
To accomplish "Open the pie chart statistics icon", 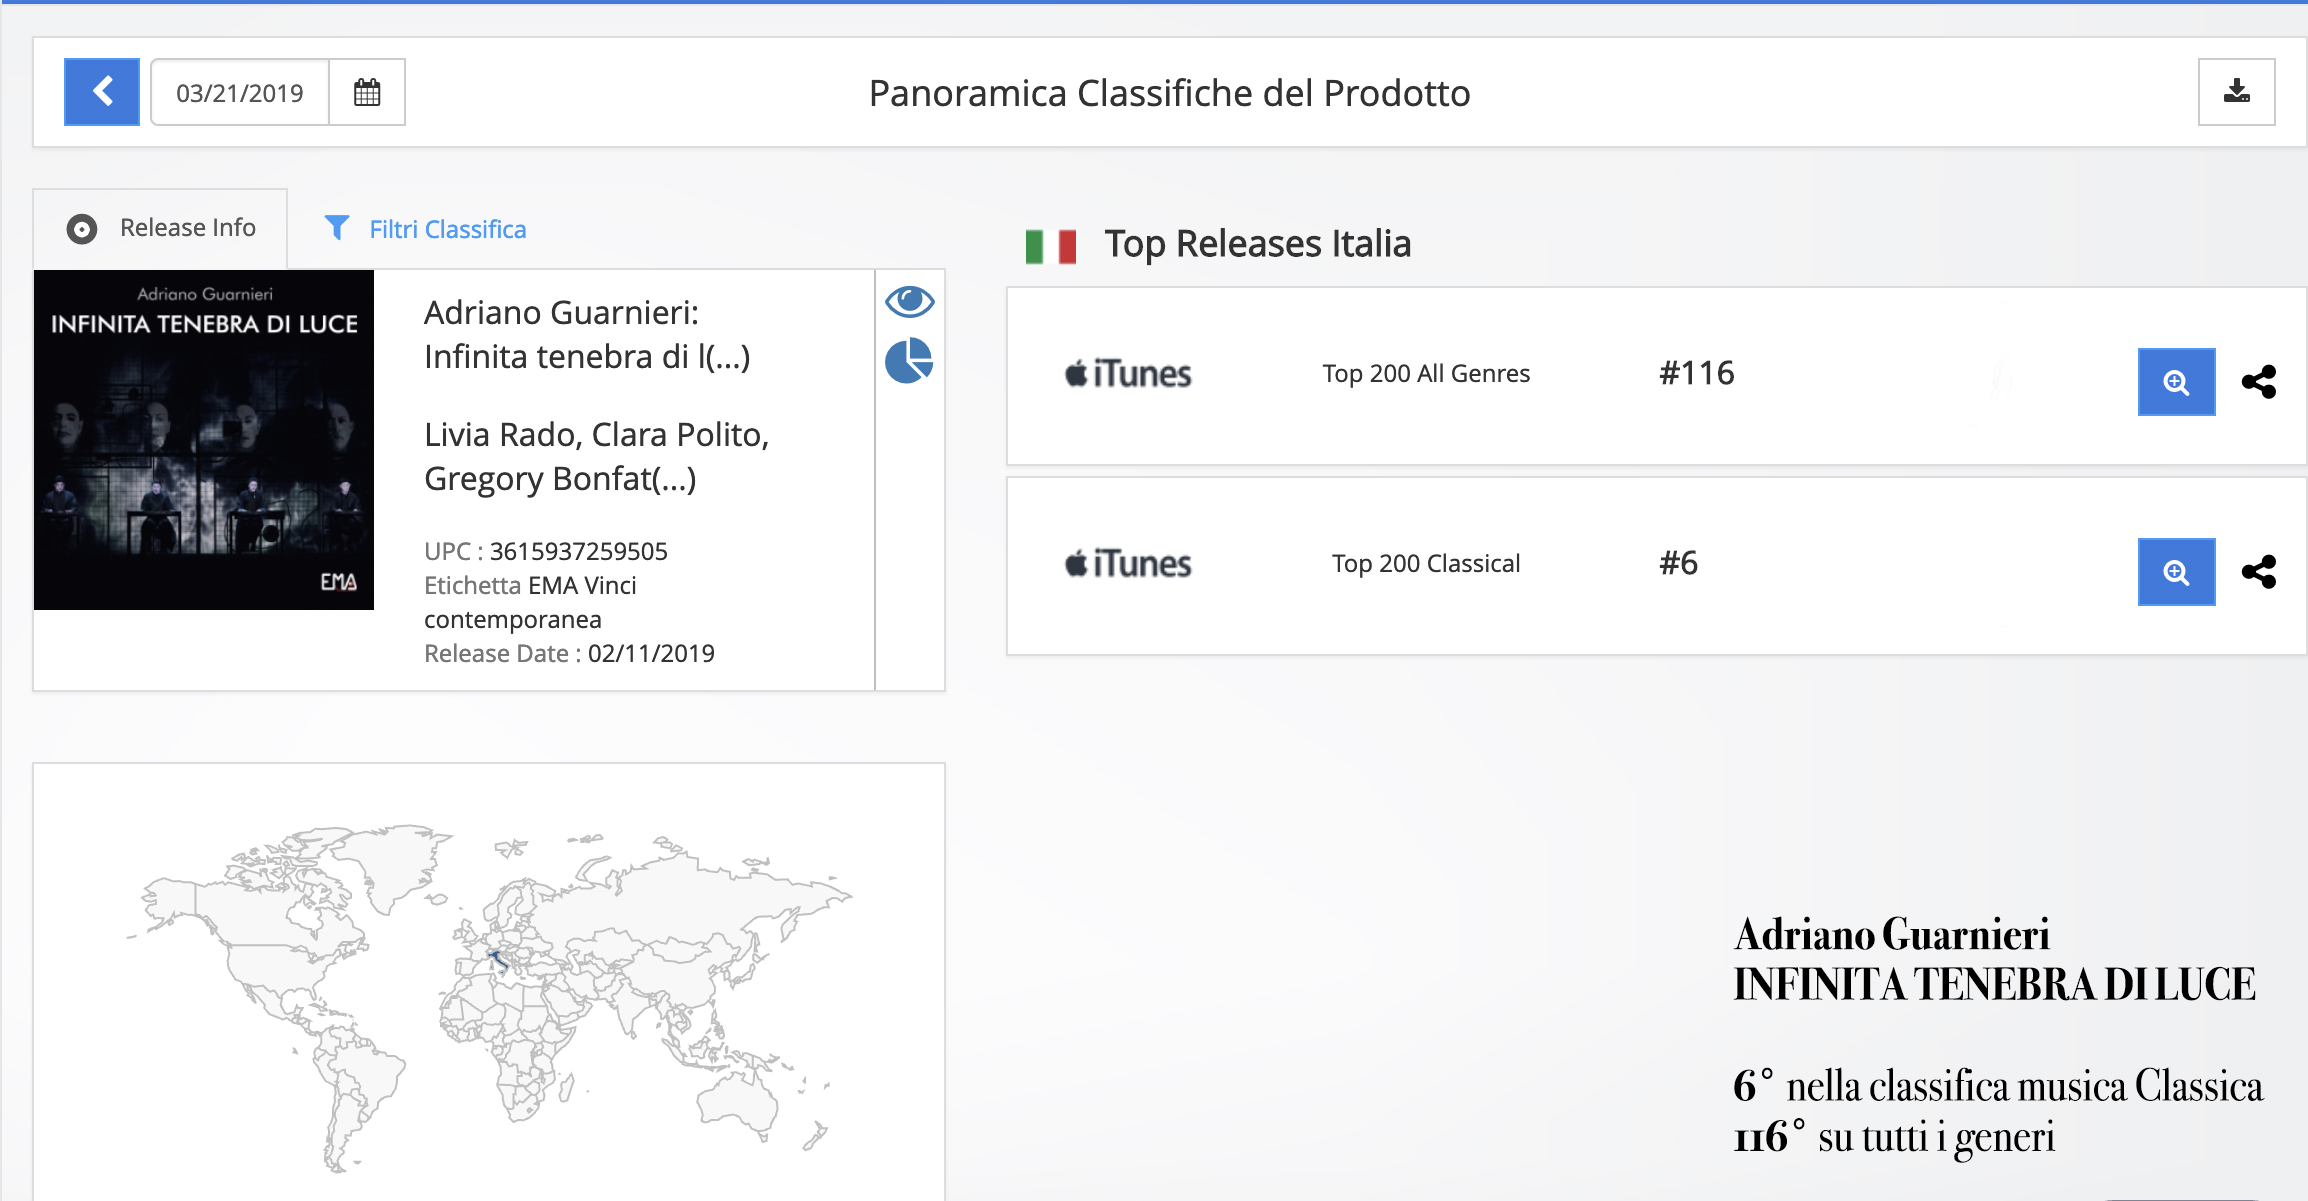I will tap(909, 361).
